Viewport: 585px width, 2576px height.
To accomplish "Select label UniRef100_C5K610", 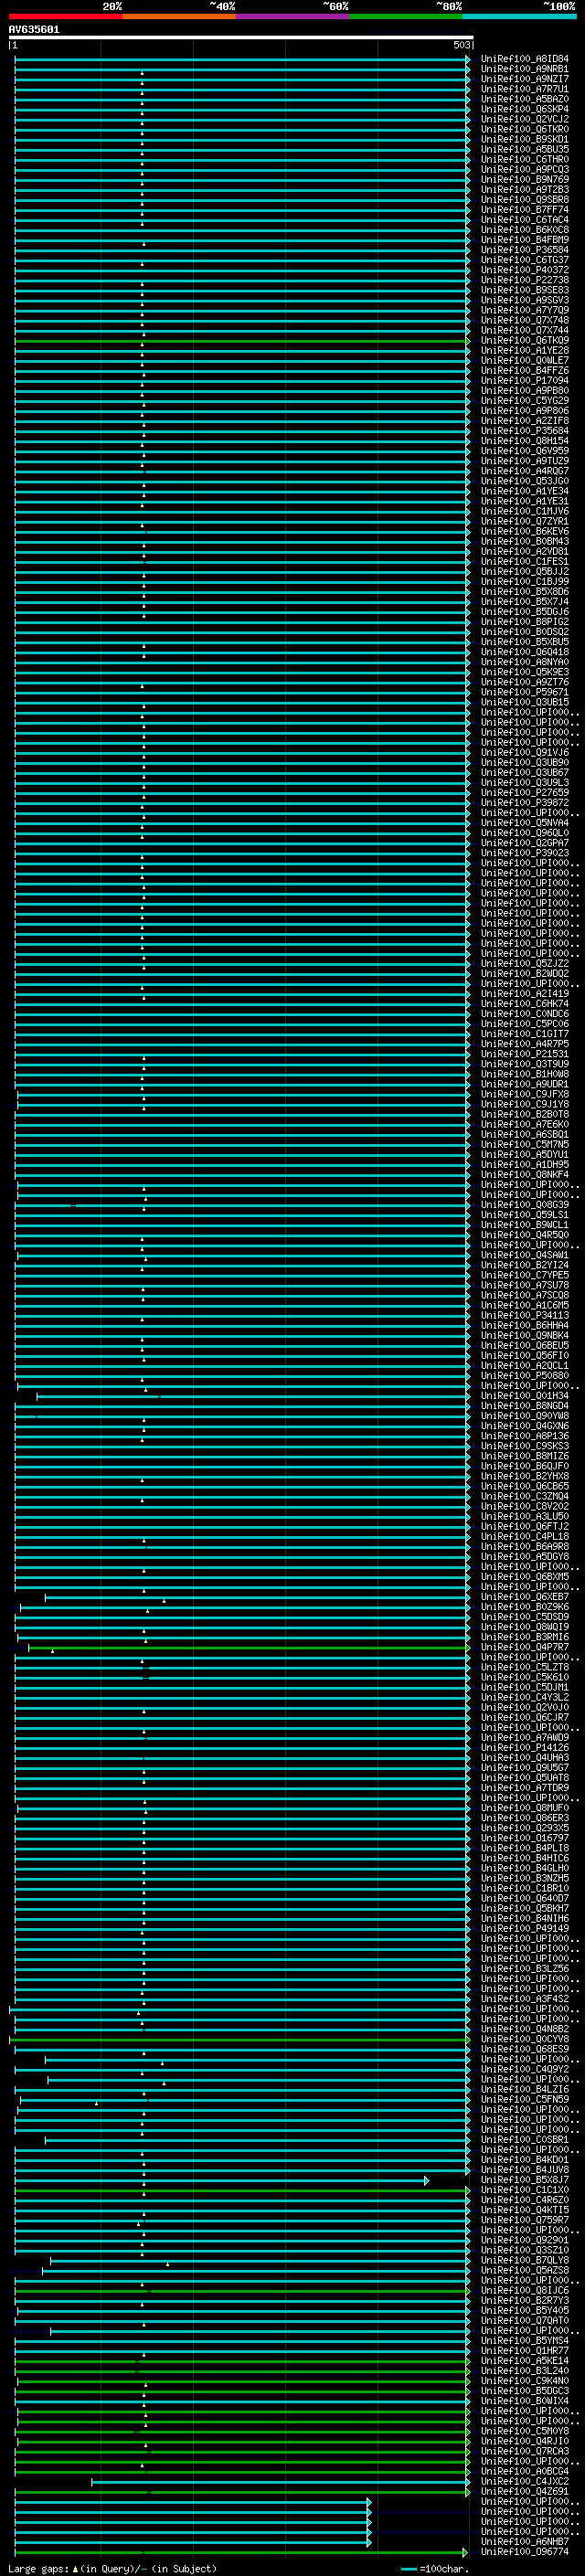I will pos(525,1677).
